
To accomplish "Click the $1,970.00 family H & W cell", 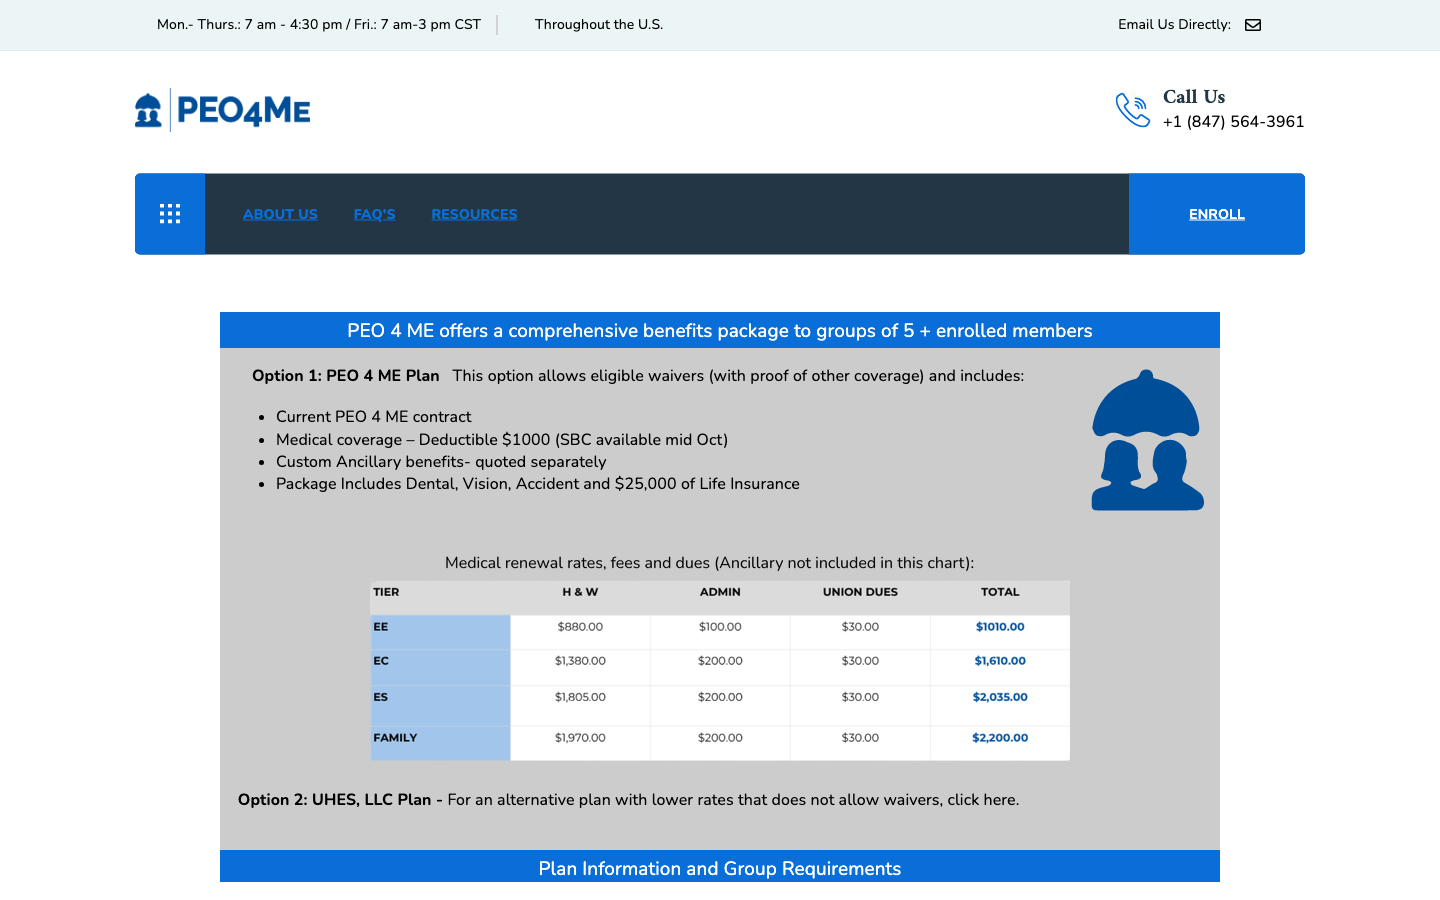I will (x=580, y=738).
